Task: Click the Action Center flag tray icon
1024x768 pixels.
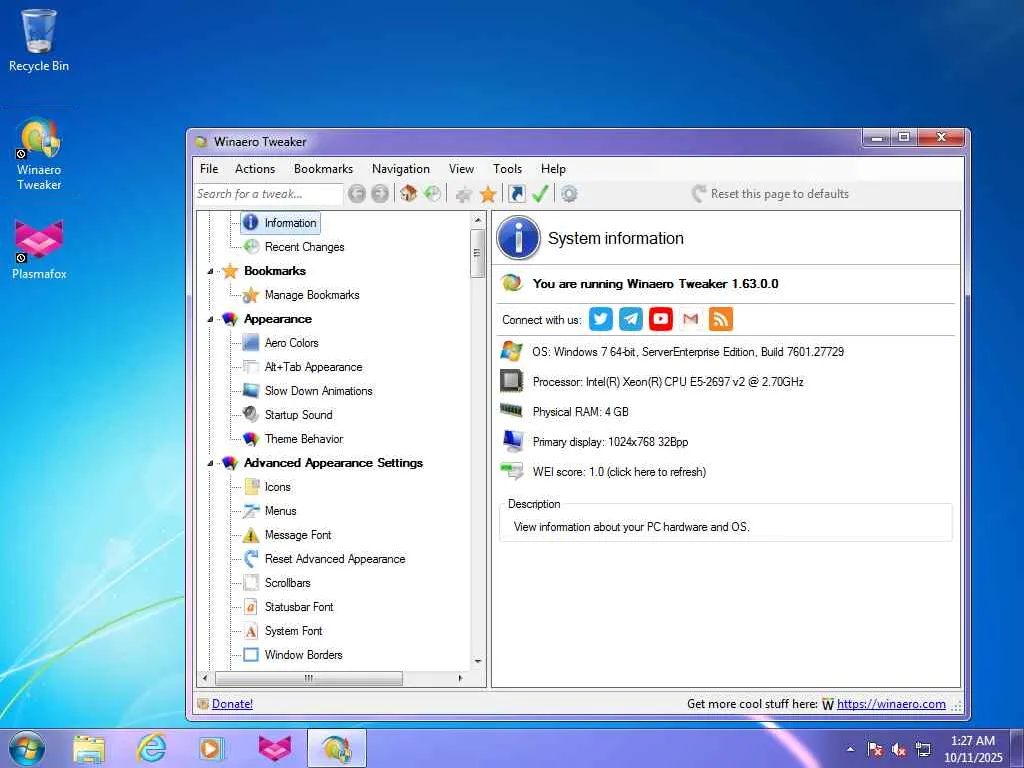Action: pos(874,749)
